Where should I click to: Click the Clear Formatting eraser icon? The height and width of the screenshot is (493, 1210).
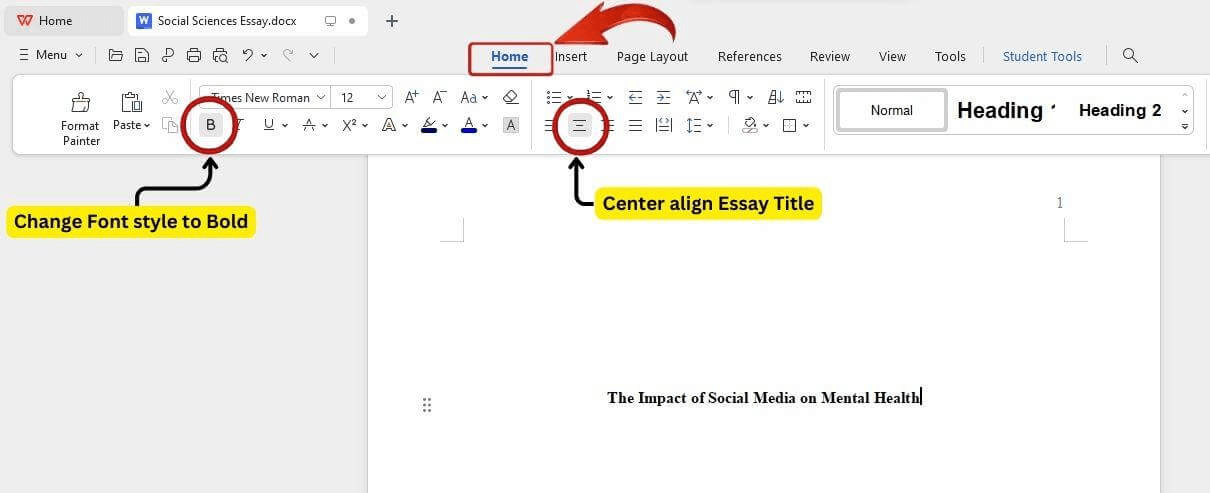(x=510, y=97)
